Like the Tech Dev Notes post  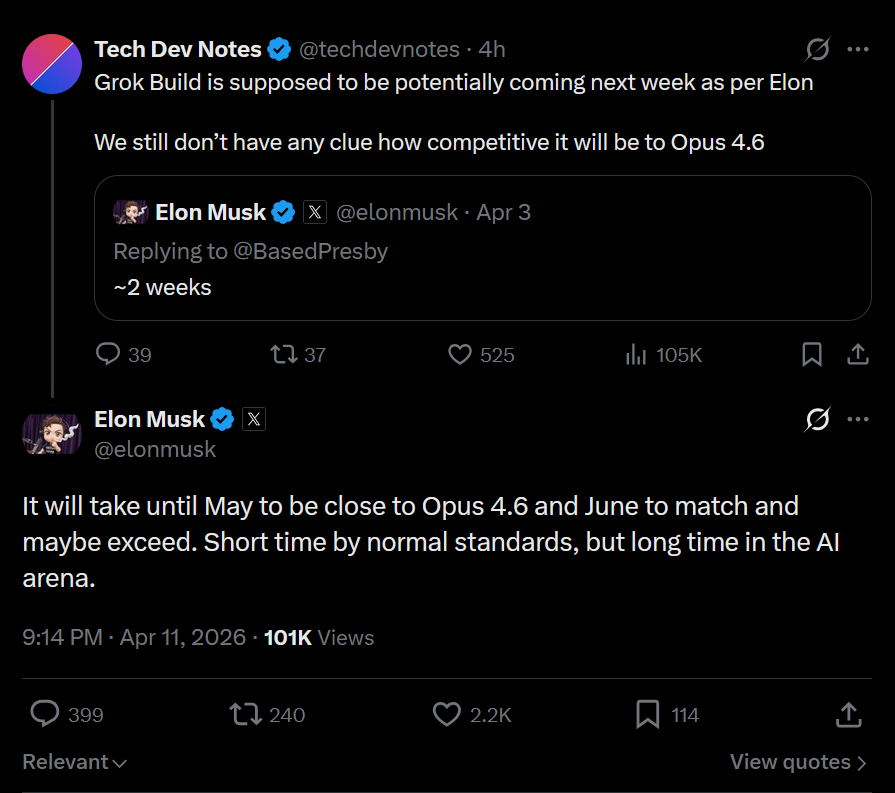[460, 355]
